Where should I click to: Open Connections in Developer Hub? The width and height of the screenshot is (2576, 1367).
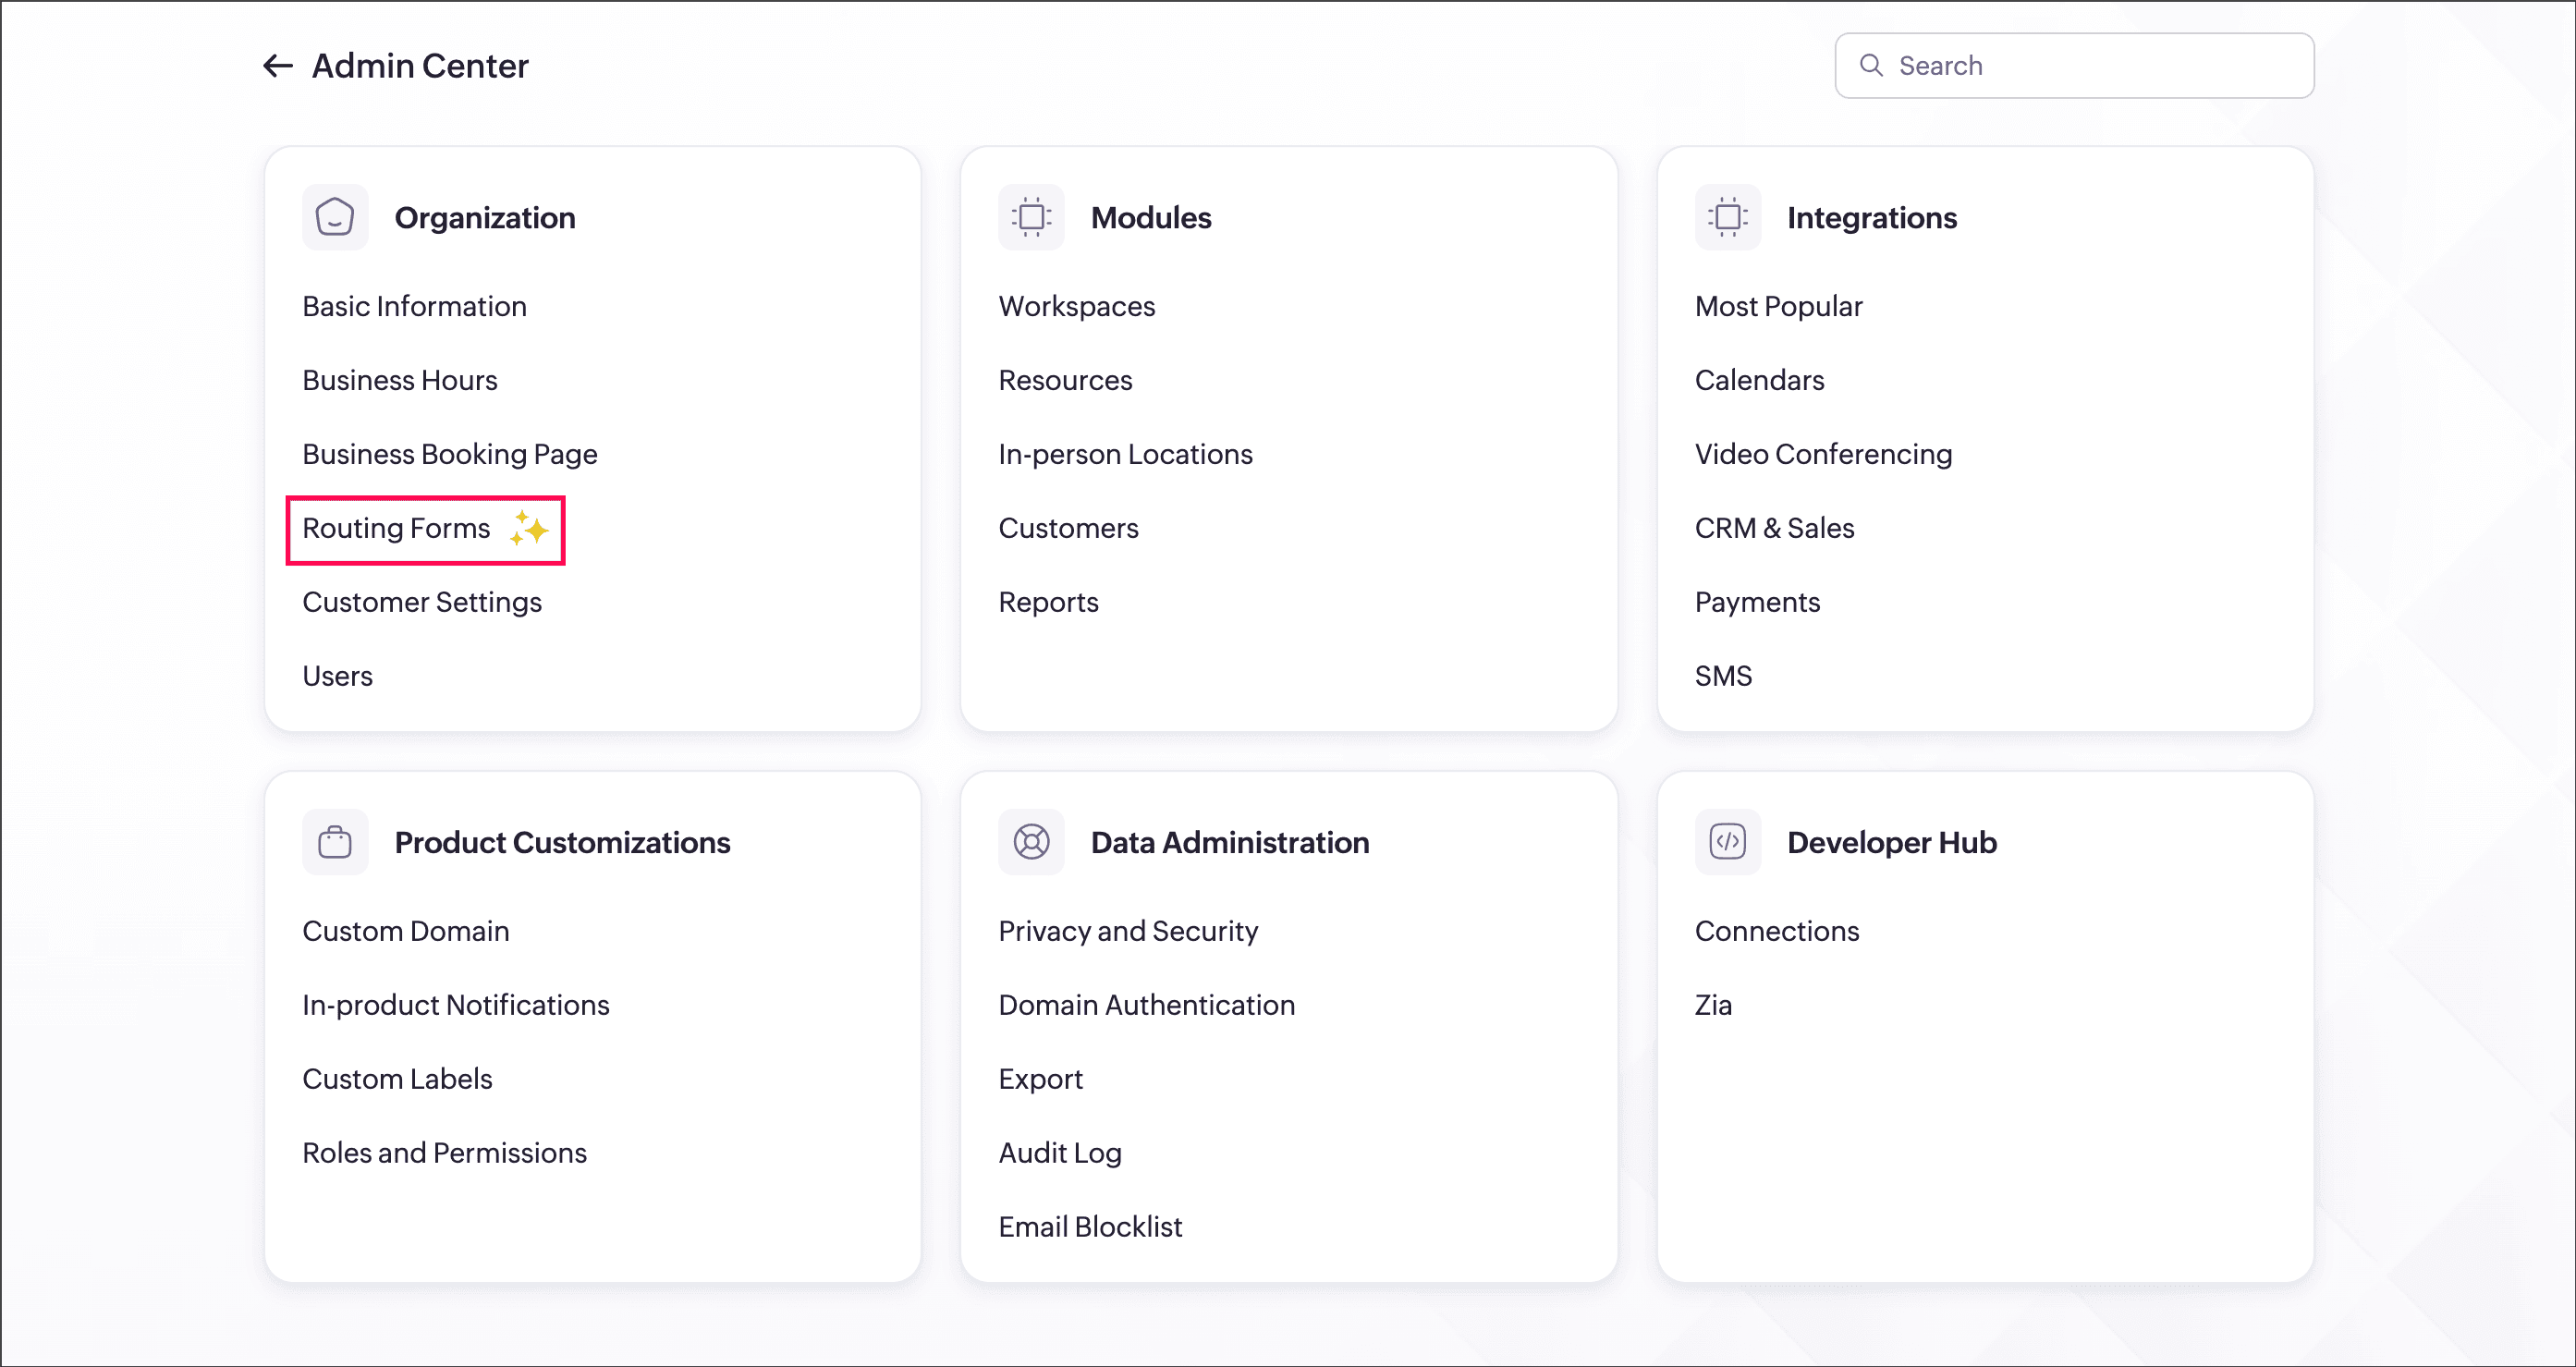[x=1776, y=931]
